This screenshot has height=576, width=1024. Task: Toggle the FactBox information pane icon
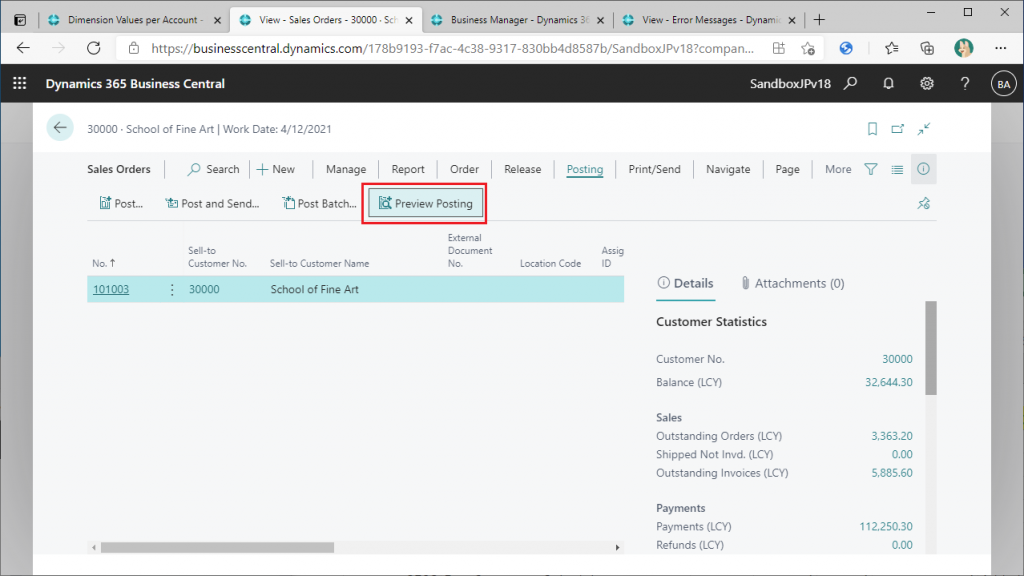(x=923, y=169)
